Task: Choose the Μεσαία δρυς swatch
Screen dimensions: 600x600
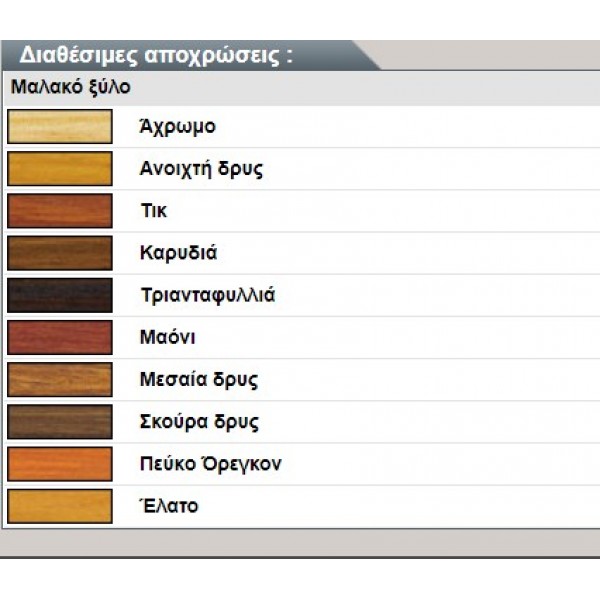Action: pos(60,380)
